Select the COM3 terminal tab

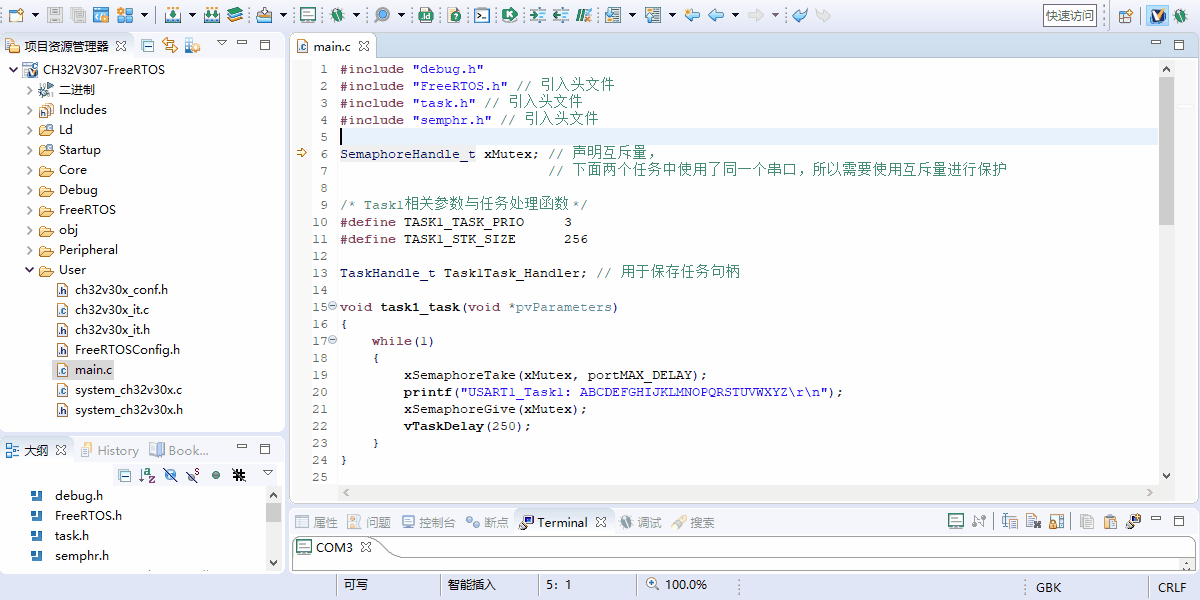(x=334, y=547)
